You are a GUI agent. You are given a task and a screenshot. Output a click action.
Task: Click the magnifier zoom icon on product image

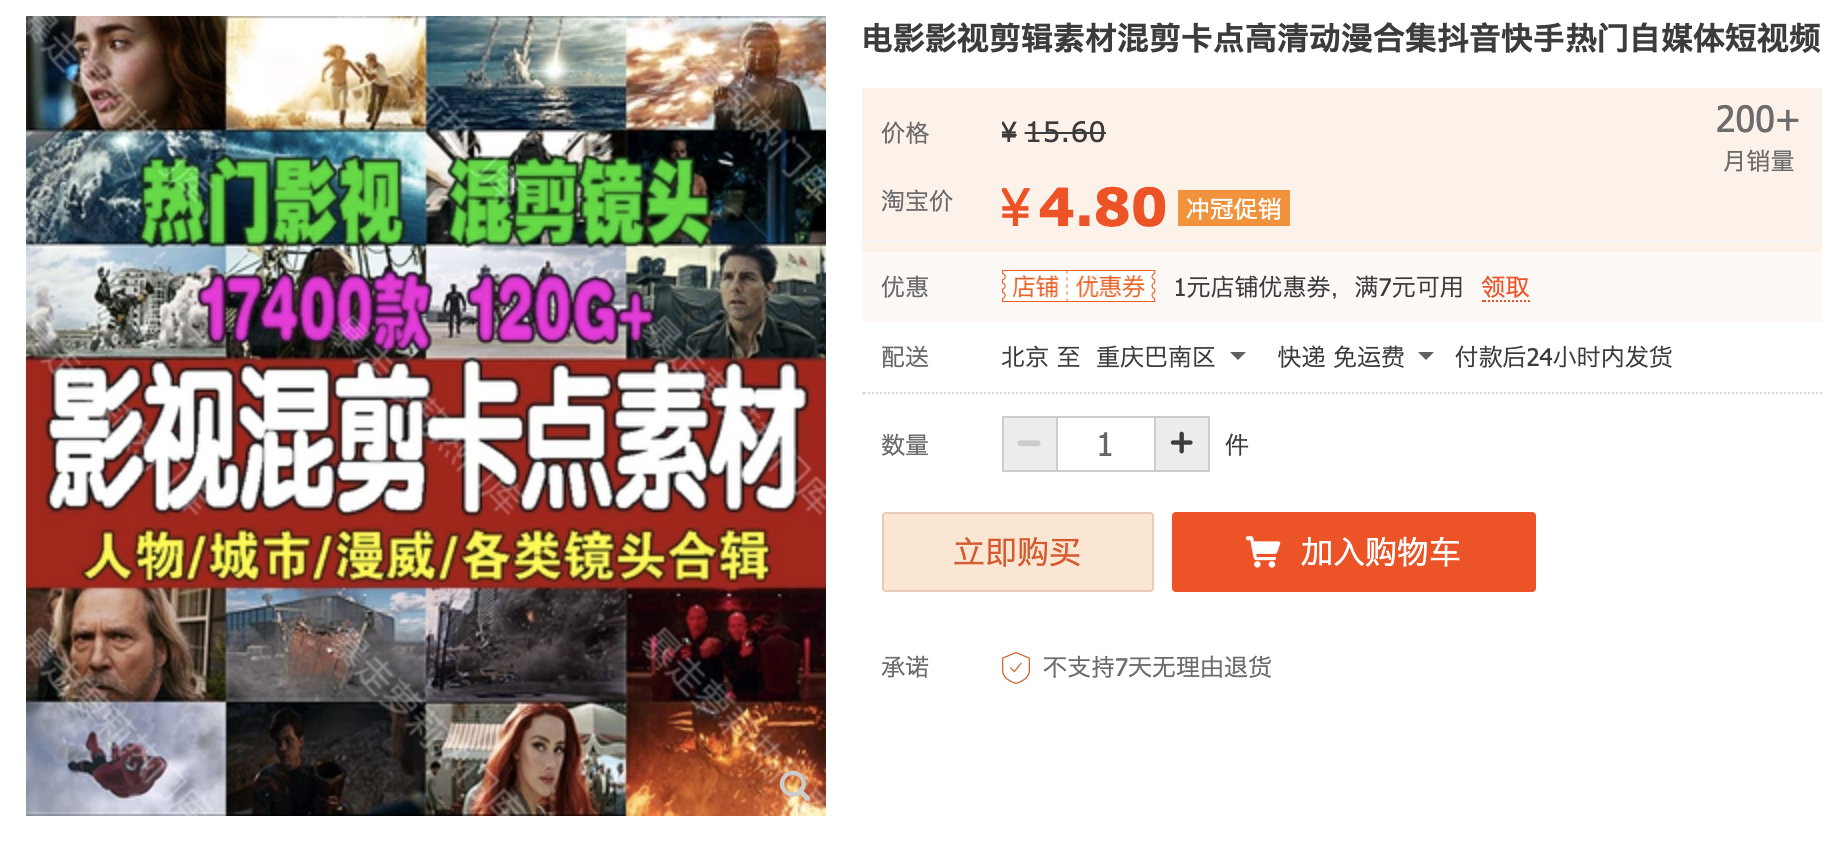(x=795, y=786)
